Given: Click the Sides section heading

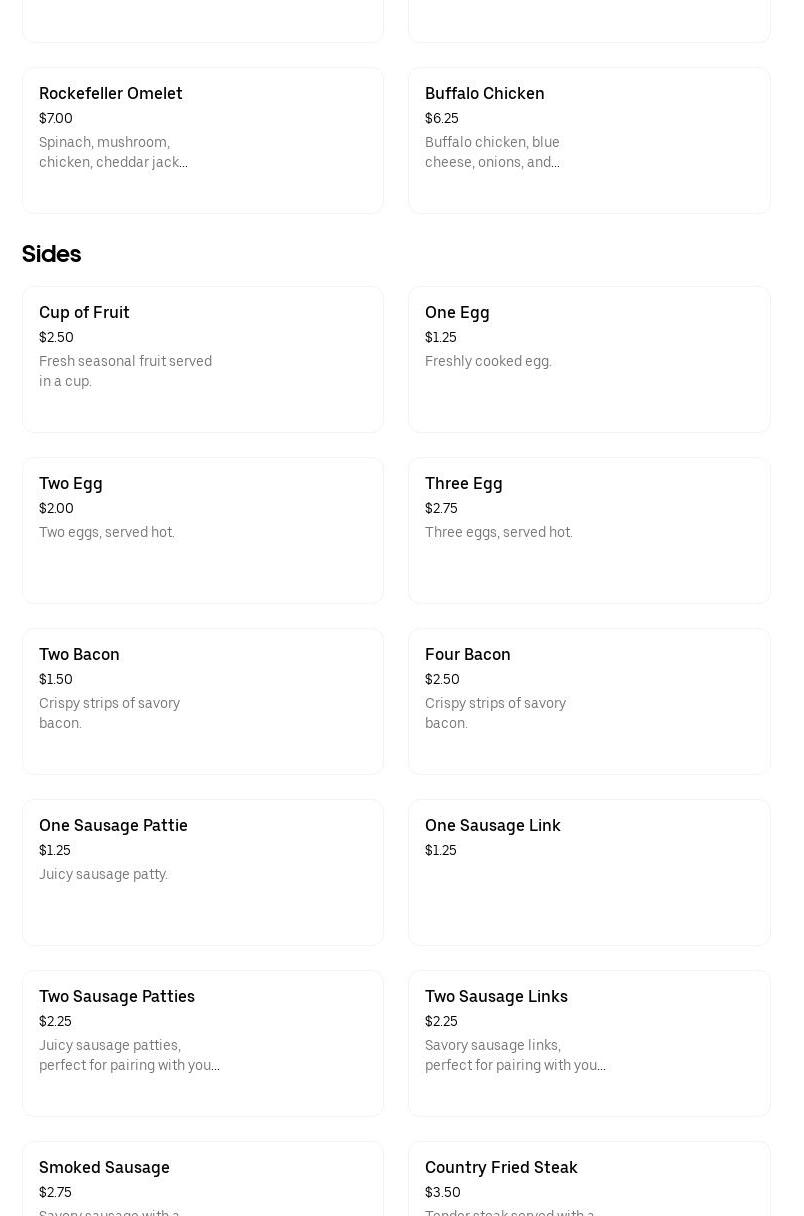Looking at the screenshot, I should (x=52, y=254).
